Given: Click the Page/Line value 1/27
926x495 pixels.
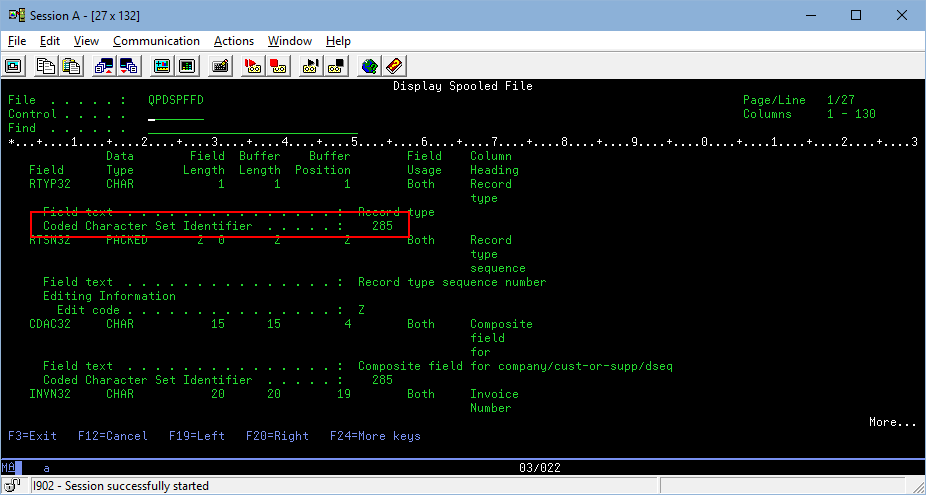Looking at the screenshot, I should click(841, 100).
